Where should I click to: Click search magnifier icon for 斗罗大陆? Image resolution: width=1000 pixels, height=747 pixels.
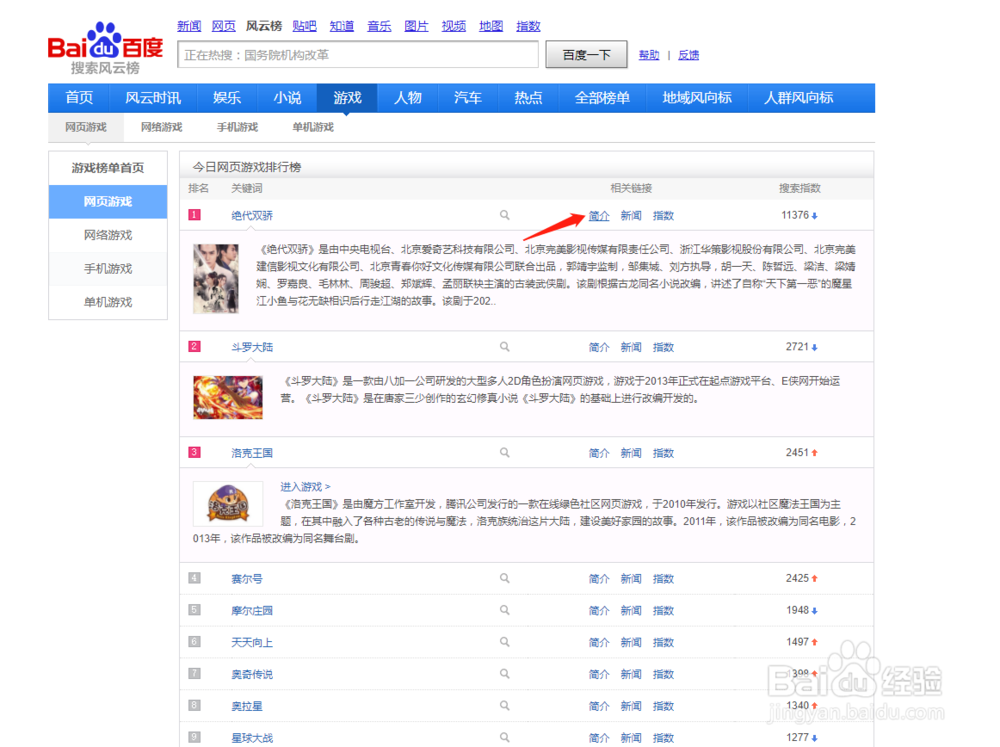tap(504, 347)
